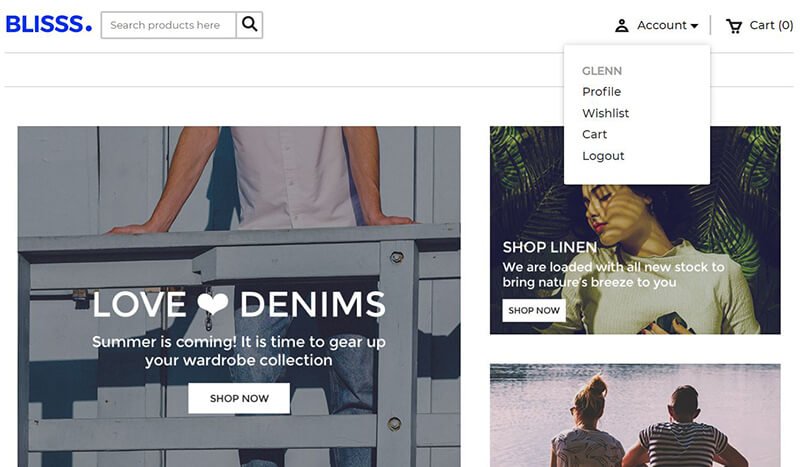Image resolution: width=800 pixels, height=467 pixels.
Task: Click Shop Now on the denims banner
Action: (239, 398)
